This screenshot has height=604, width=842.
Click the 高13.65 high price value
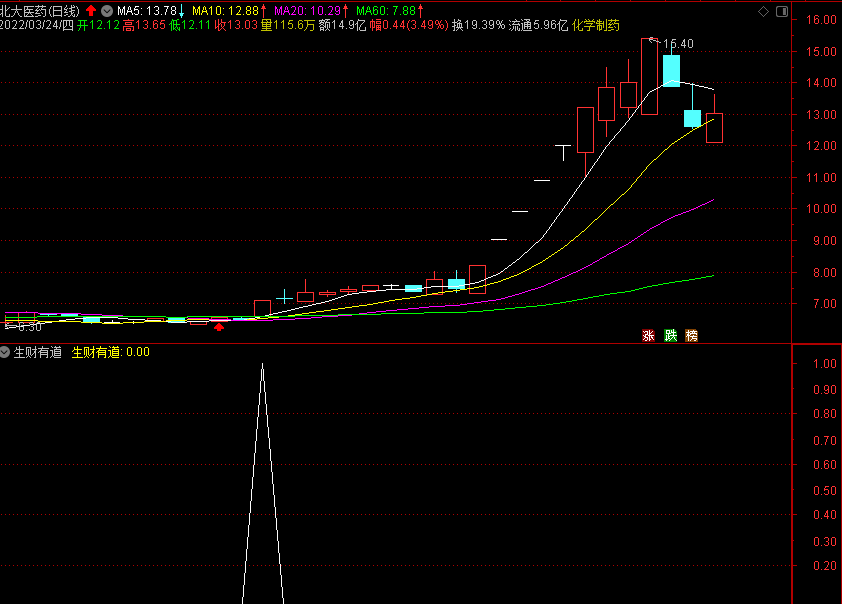tap(144, 25)
